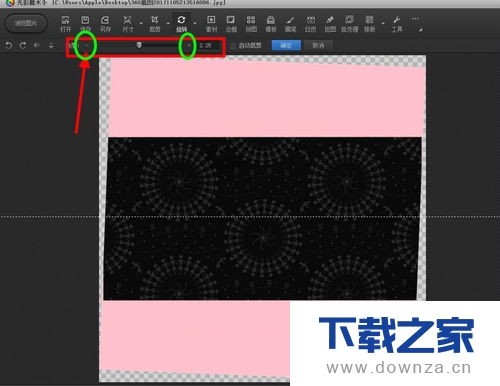This screenshot has width=500, height=386.
Task: Open the Batch processing (批处理) tool
Action: click(x=349, y=24)
